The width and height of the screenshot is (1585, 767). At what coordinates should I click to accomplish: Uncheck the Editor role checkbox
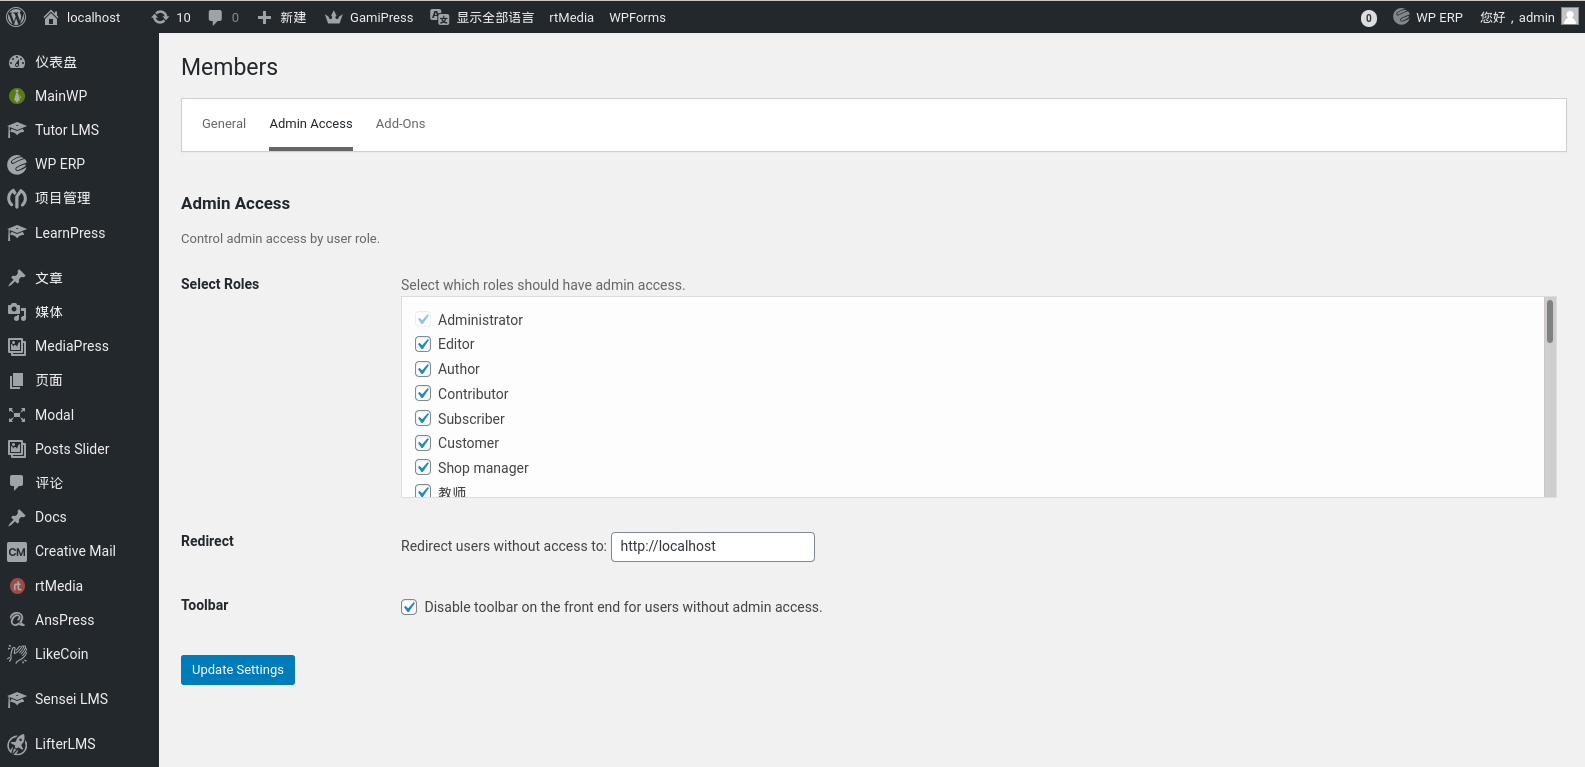coord(423,344)
